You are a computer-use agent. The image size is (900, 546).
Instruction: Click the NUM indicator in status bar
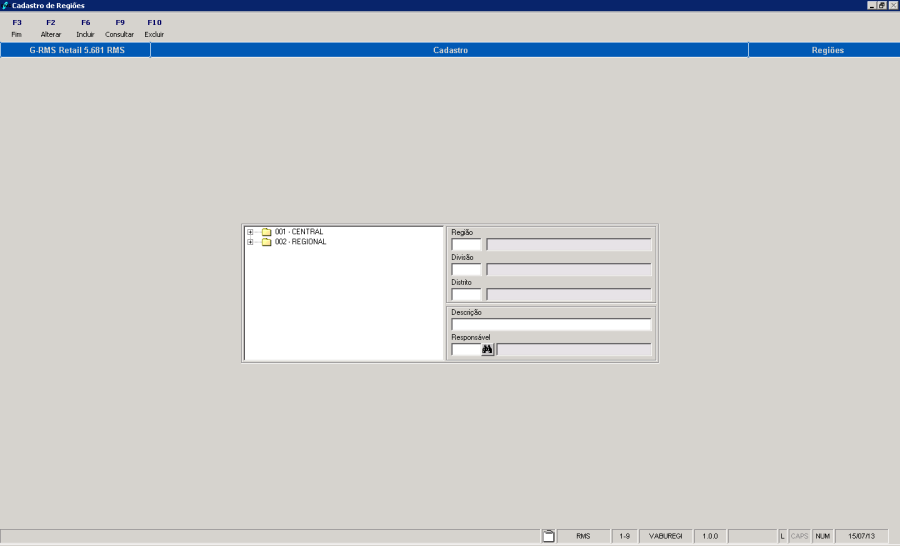[823, 536]
